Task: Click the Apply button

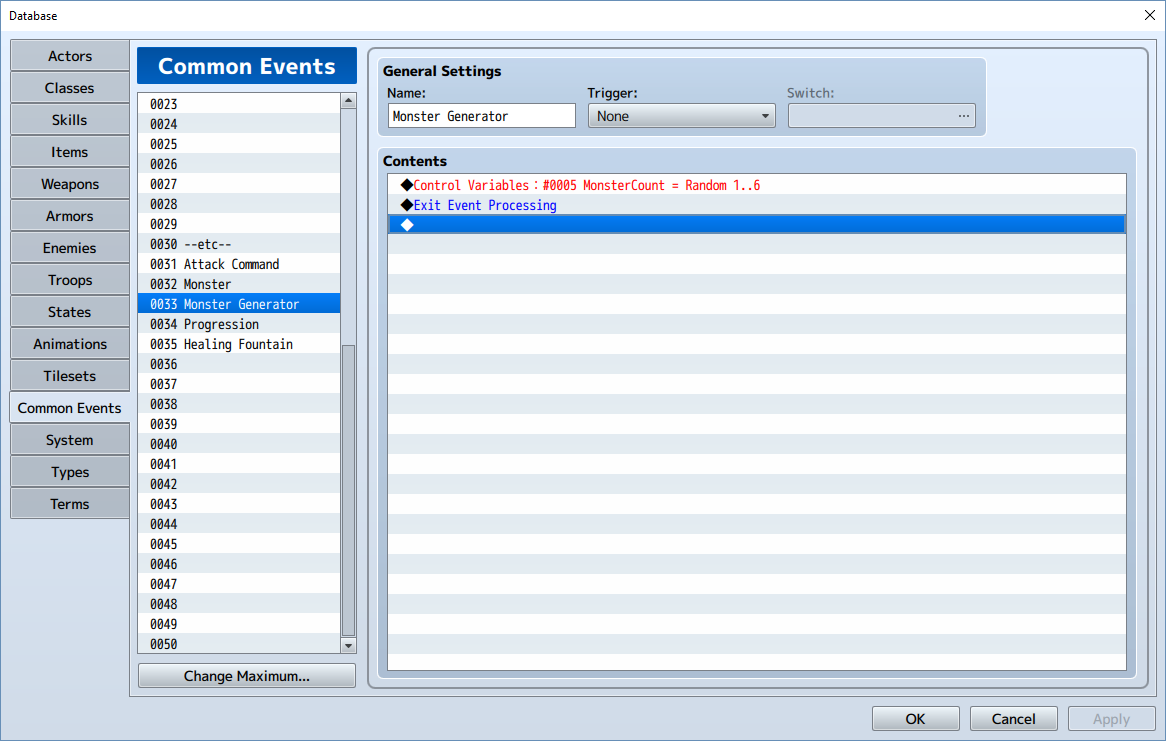Action: pos(1111,719)
